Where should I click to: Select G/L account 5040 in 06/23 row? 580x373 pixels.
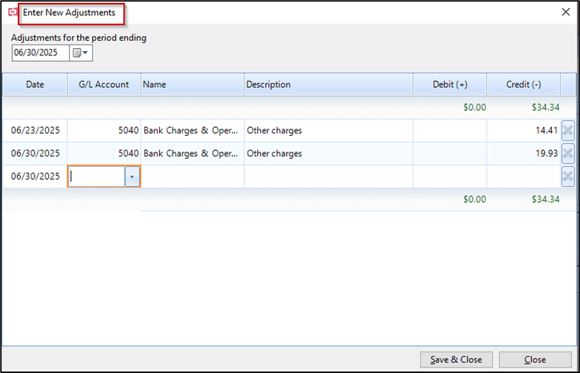104,130
